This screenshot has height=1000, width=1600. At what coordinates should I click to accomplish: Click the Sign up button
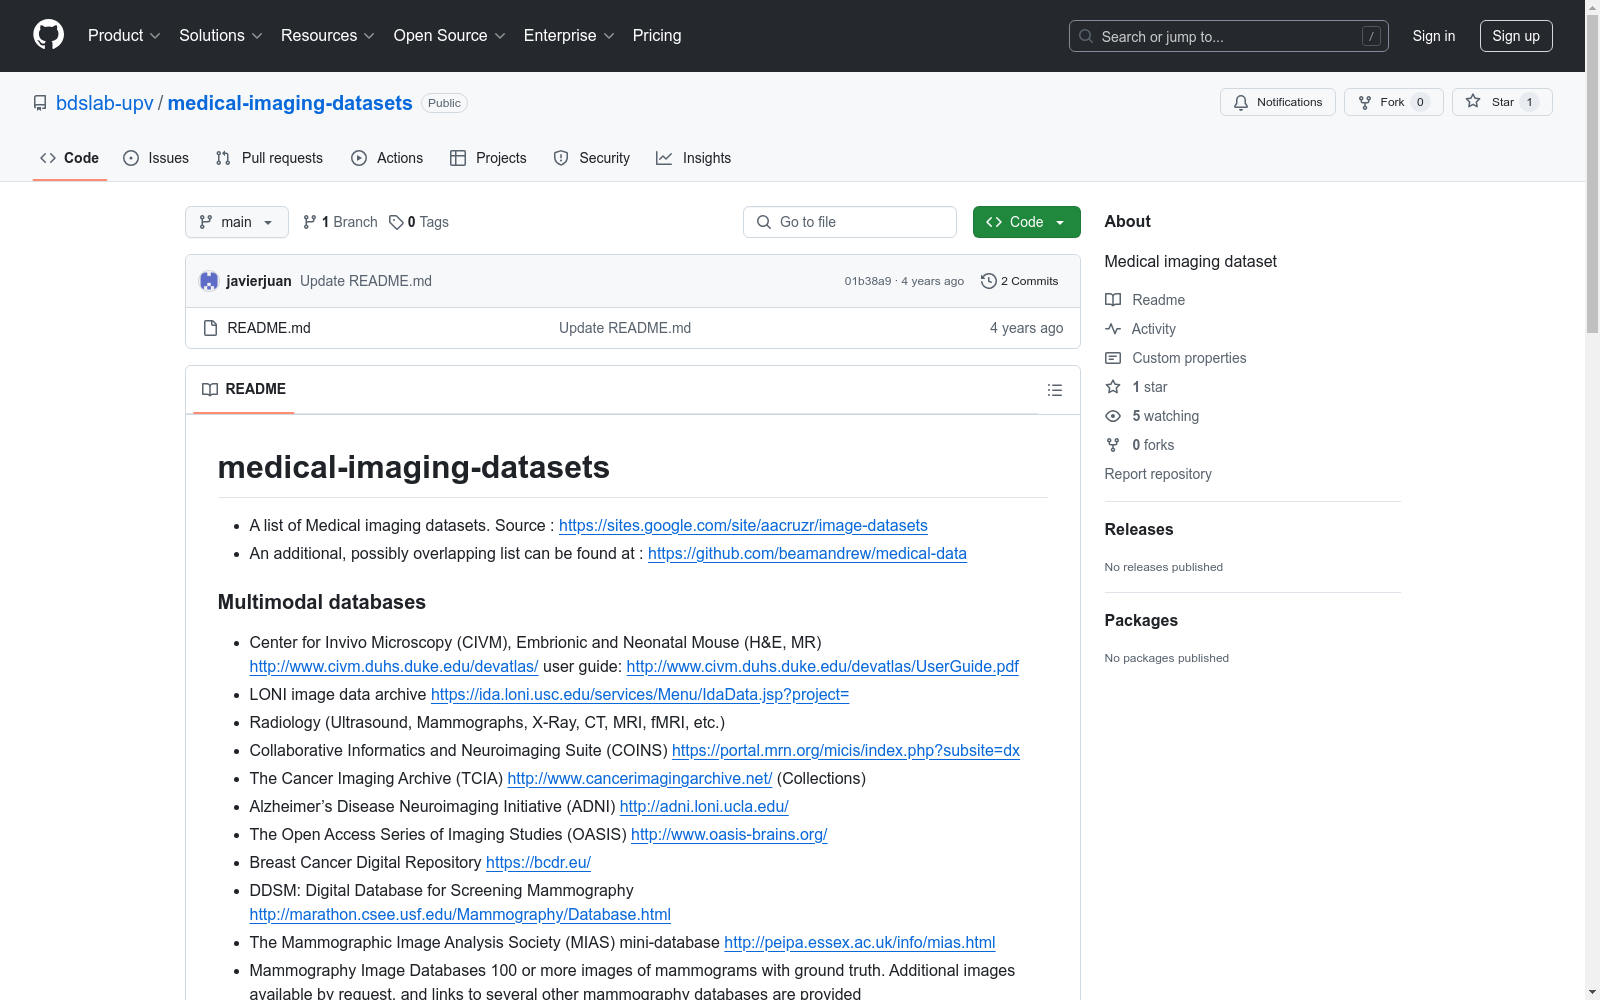click(1516, 35)
